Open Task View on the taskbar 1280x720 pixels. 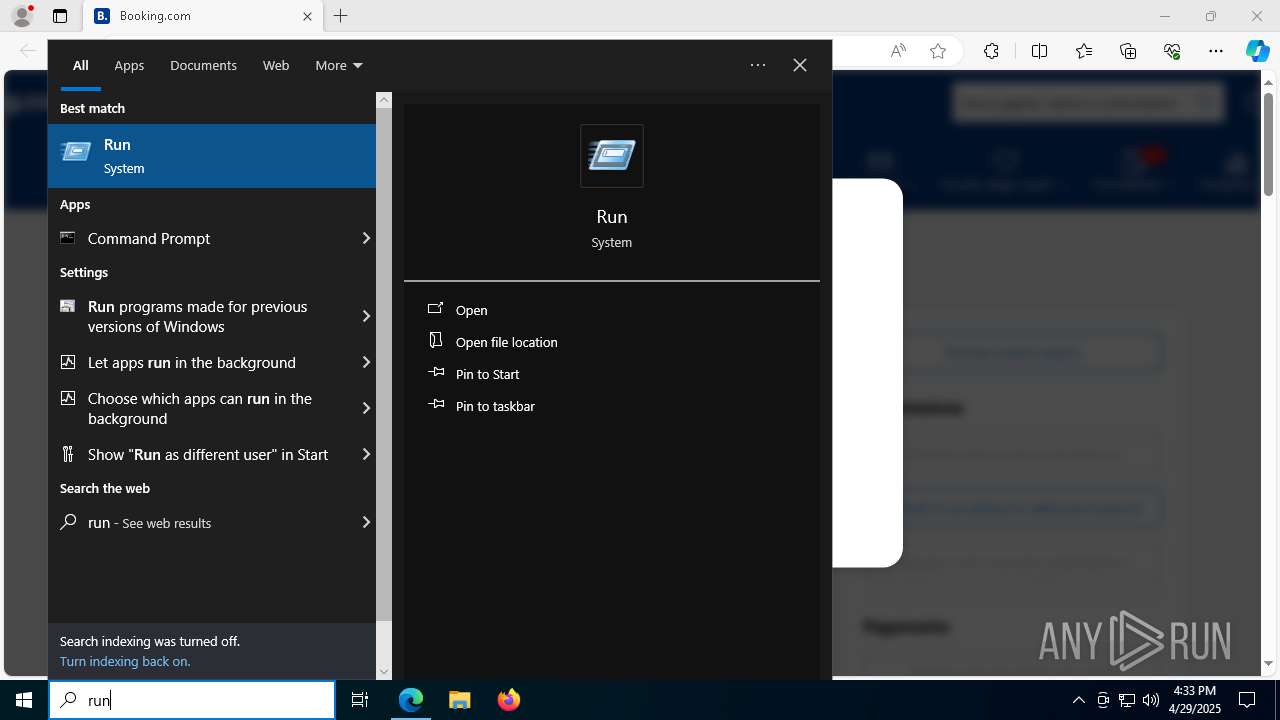[360, 700]
